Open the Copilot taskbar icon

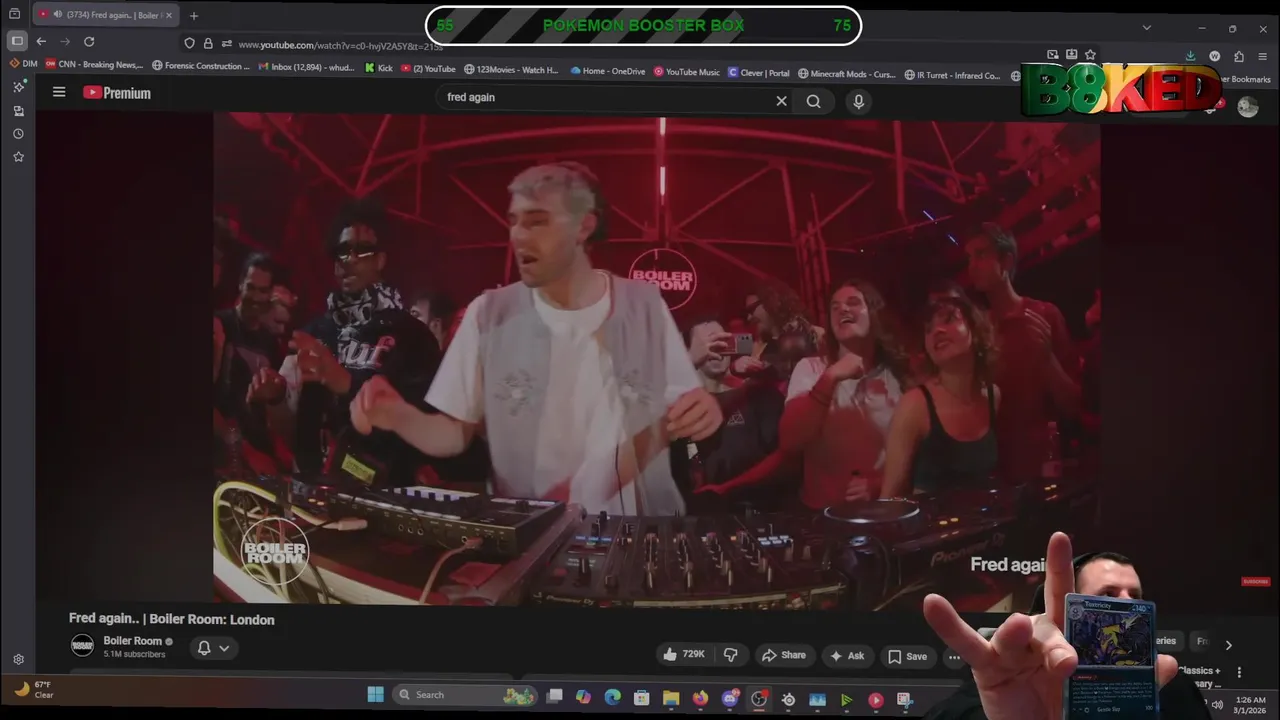point(583,697)
